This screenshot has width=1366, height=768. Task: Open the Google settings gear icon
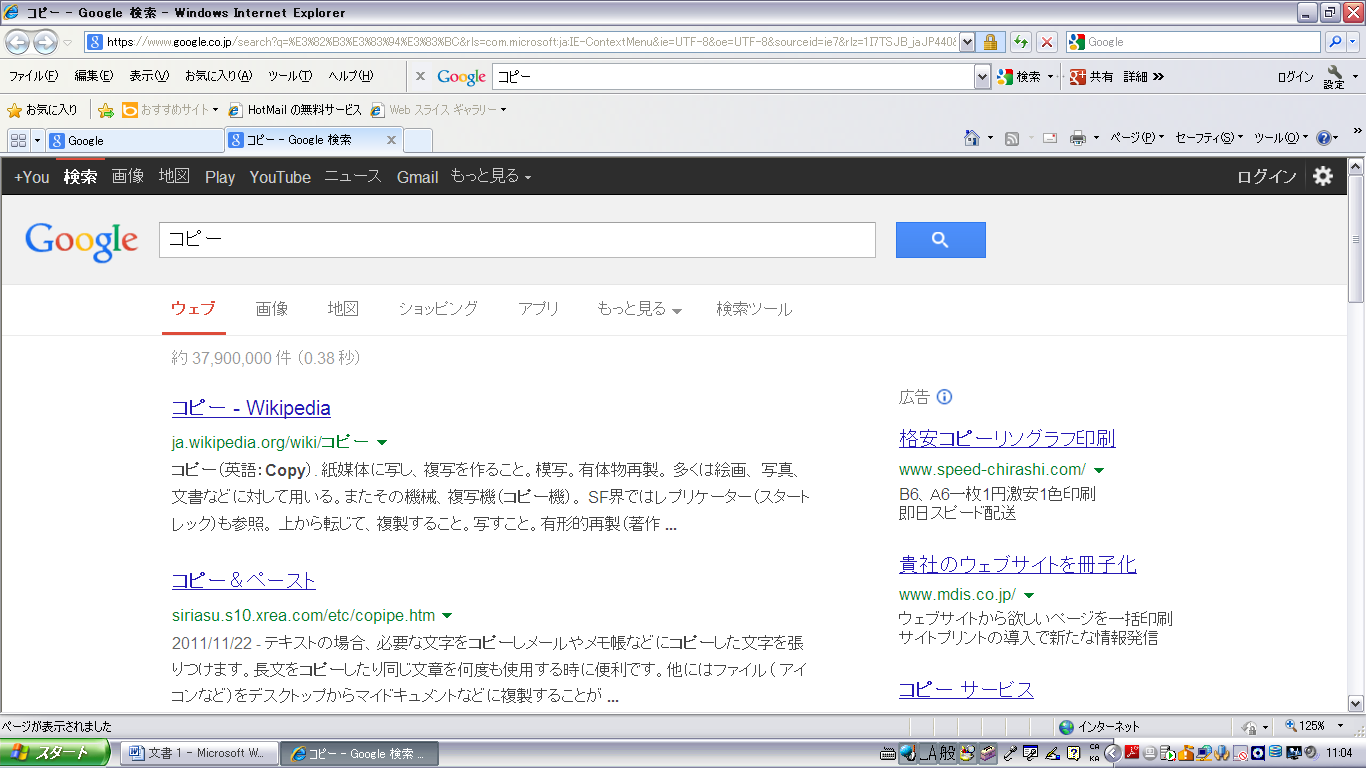point(1323,176)
